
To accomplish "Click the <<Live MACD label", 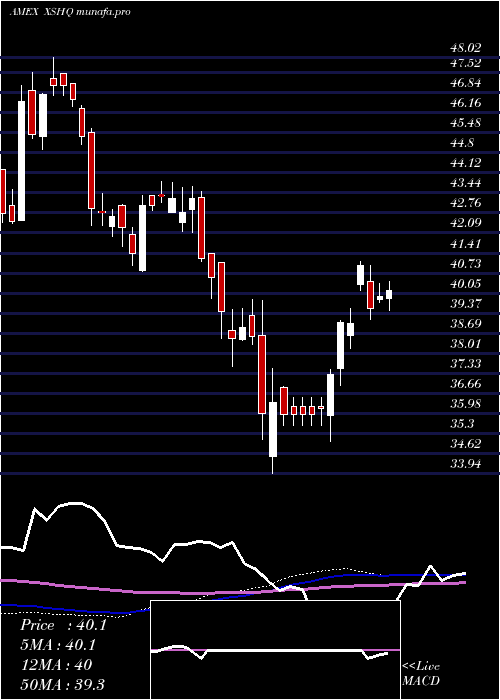I will (x=421, y=674).
